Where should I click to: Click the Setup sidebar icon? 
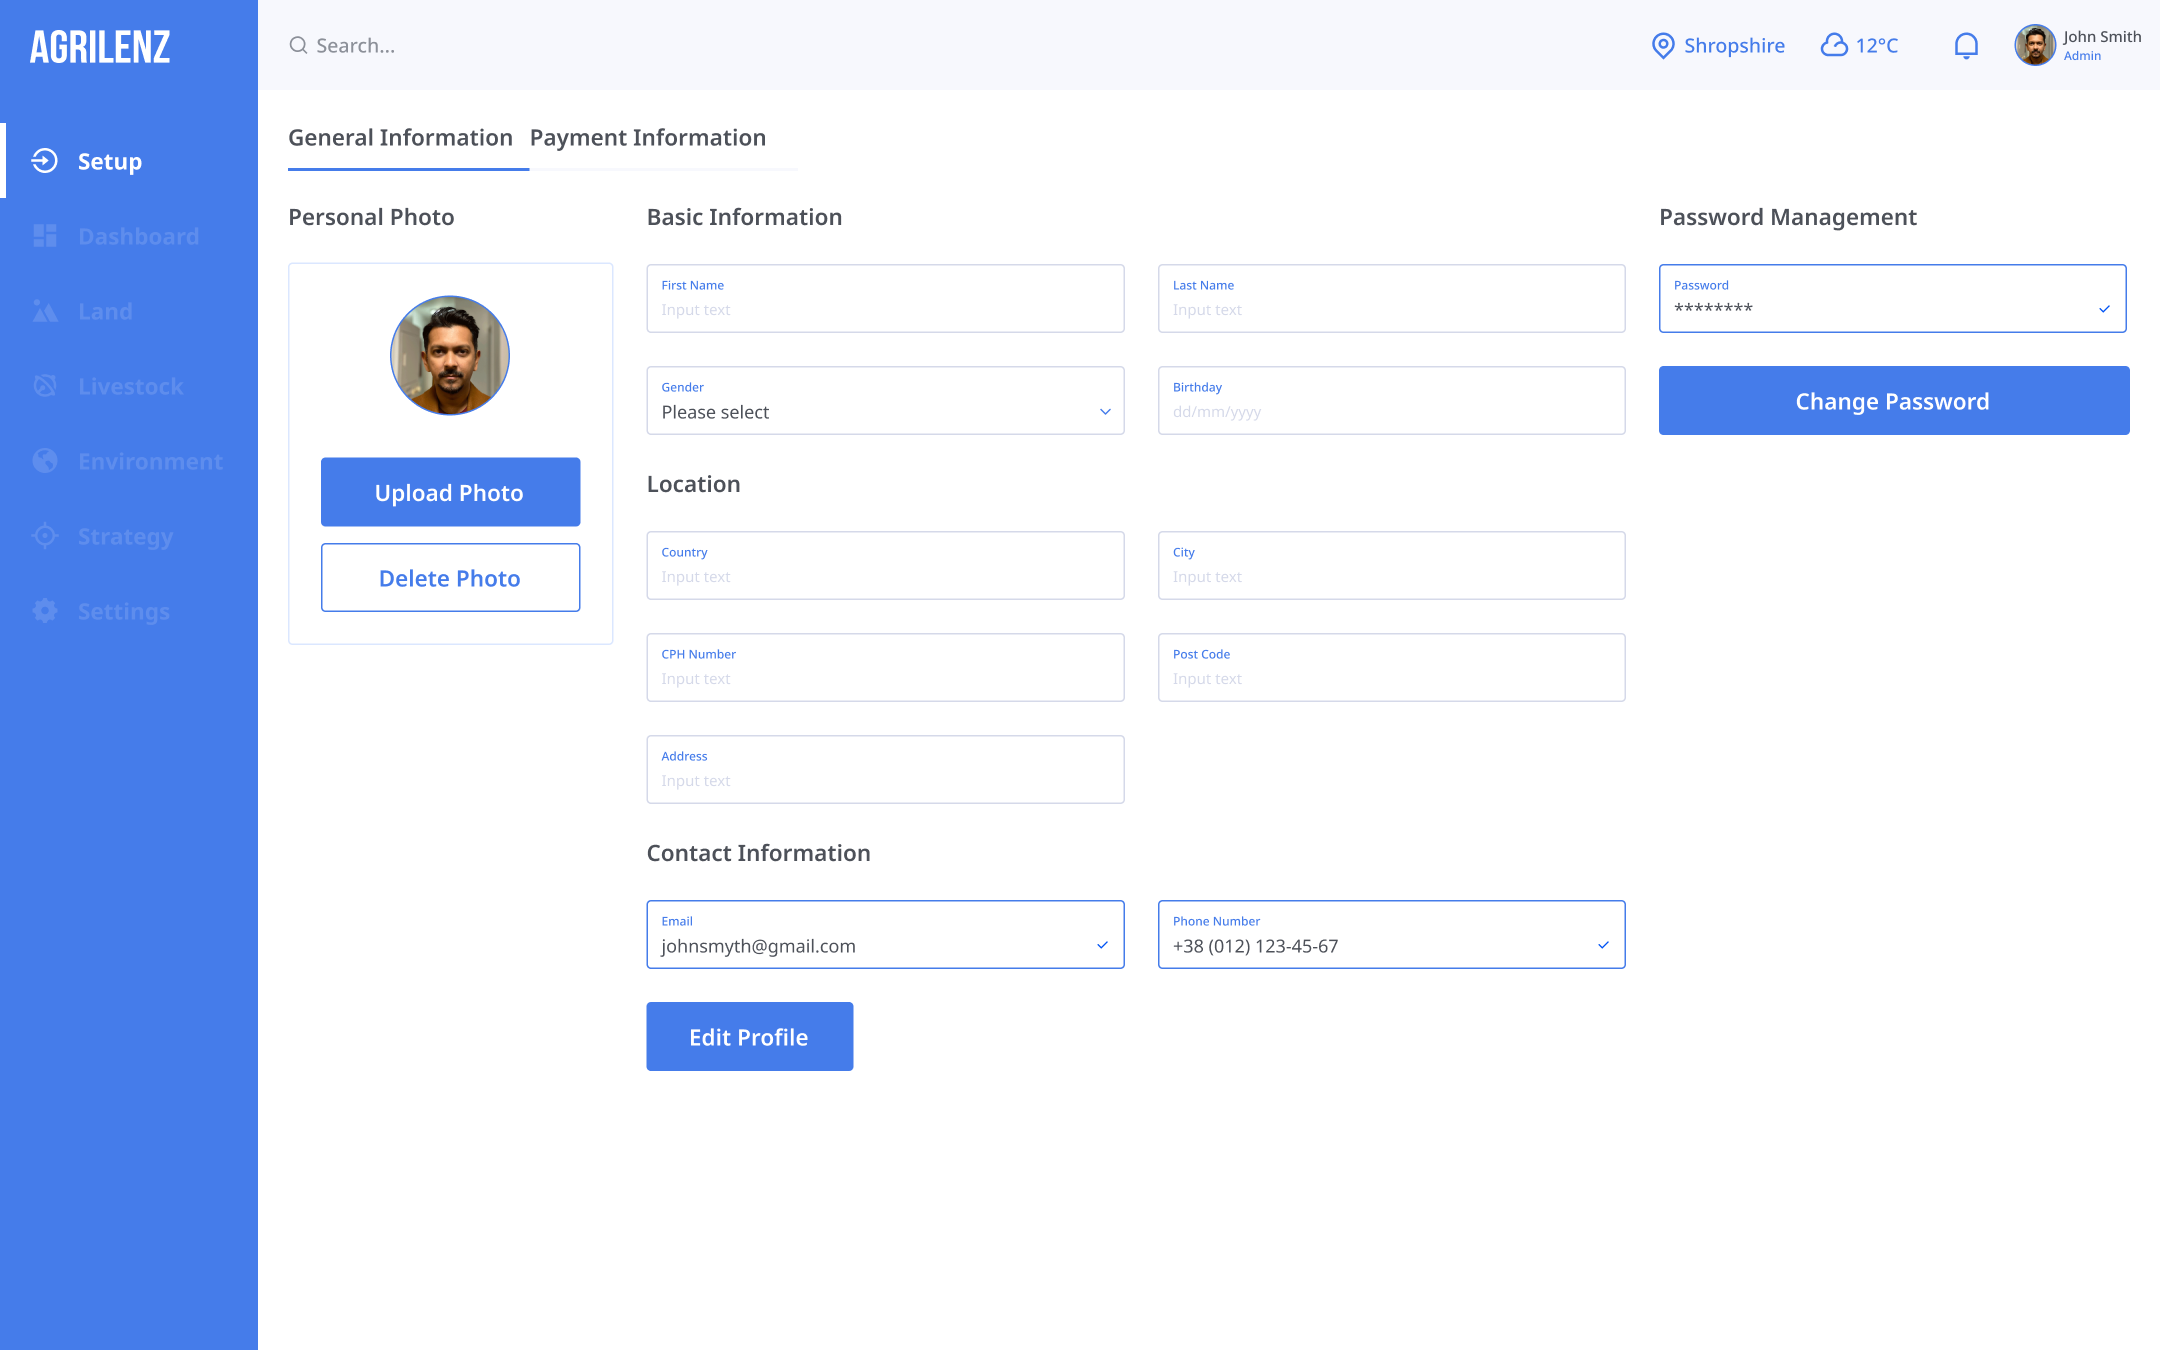pos(45,161)
